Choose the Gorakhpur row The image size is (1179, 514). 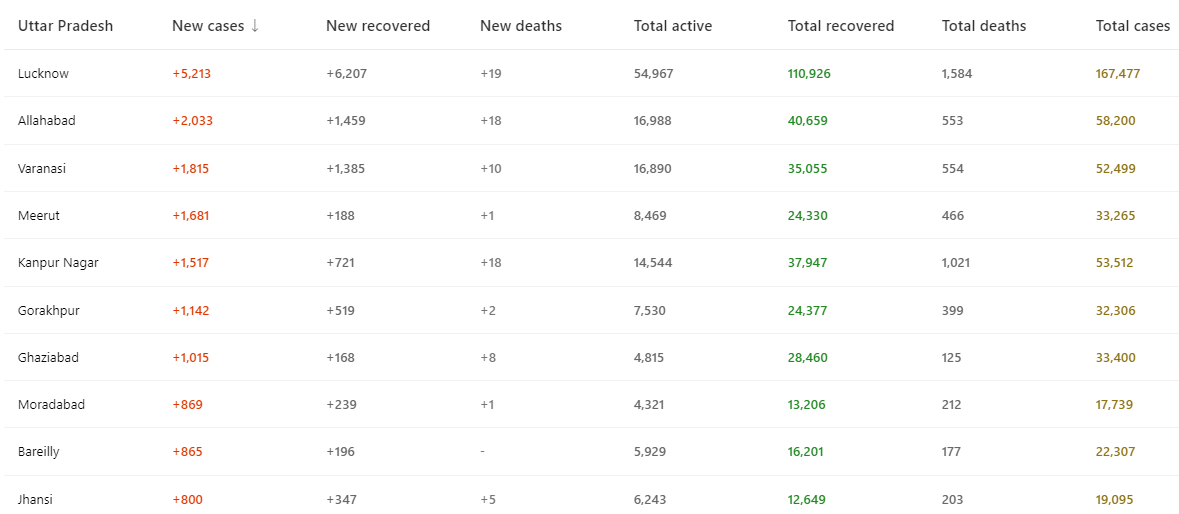48,310
